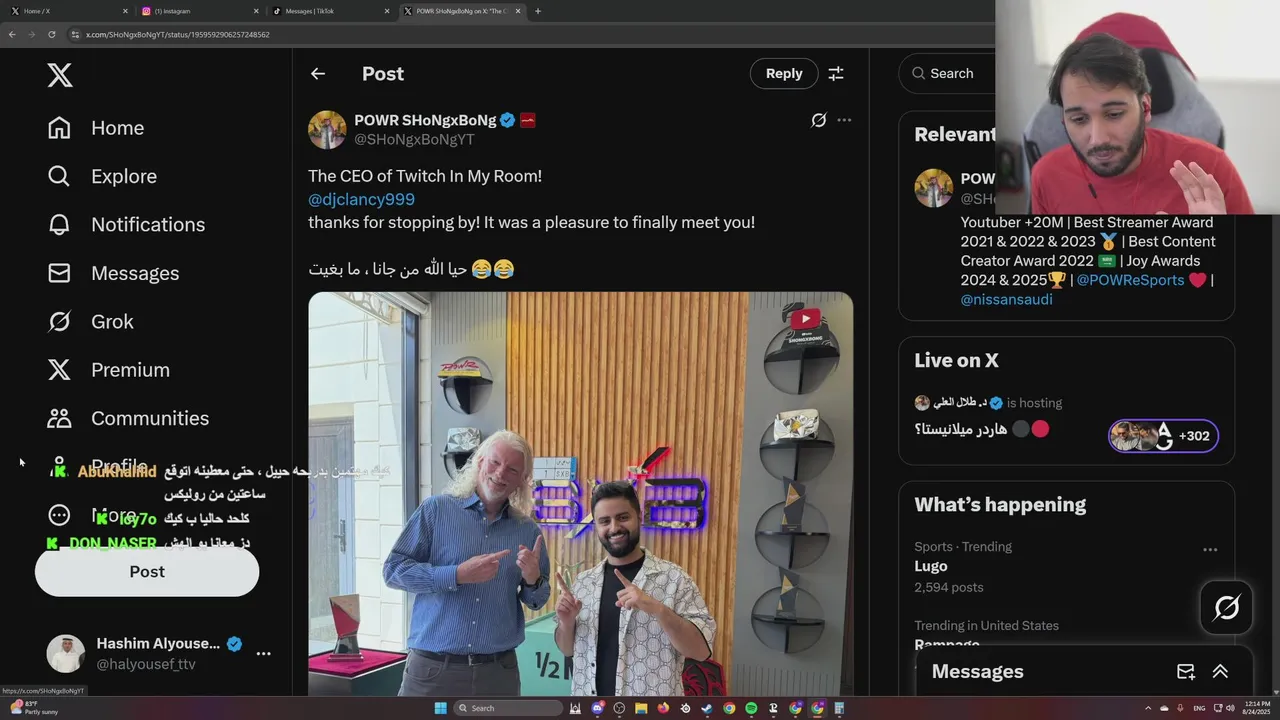Open the OBS Studio taskbar icon

[x=619, y=708]
